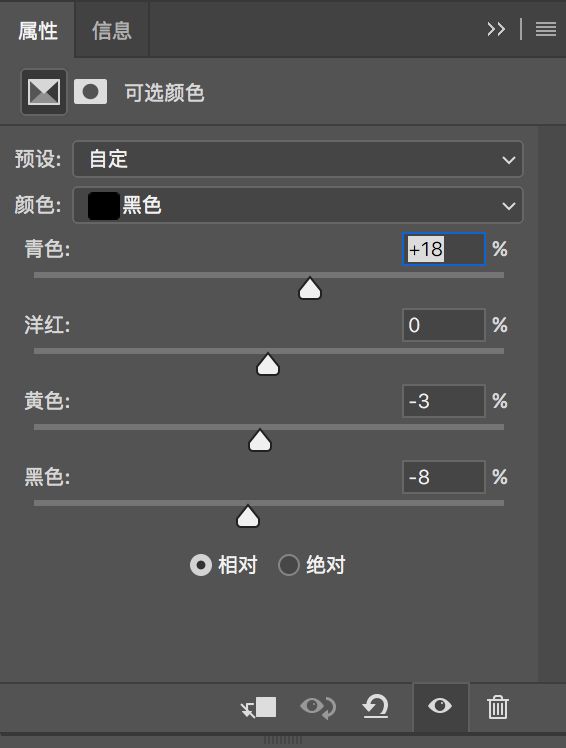This screenshot has width=566, height=748.
Task: Collapse panel with double-arrow icon
Action: click(496, 29)
